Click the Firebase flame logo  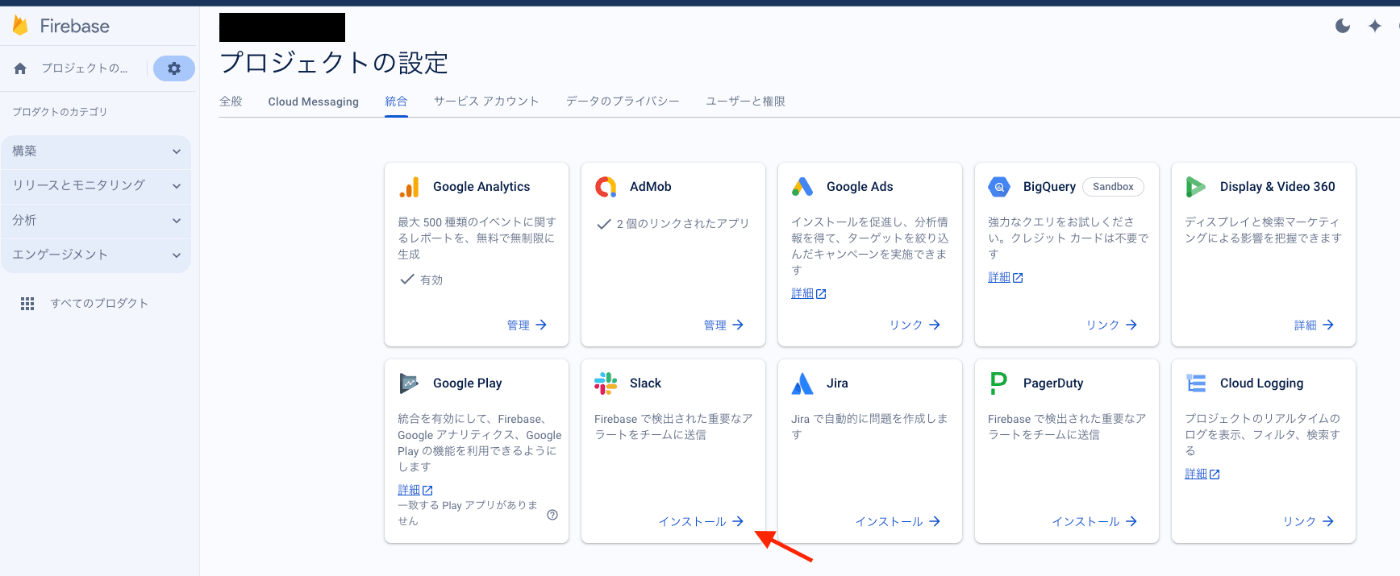click(x=20, y=26)
